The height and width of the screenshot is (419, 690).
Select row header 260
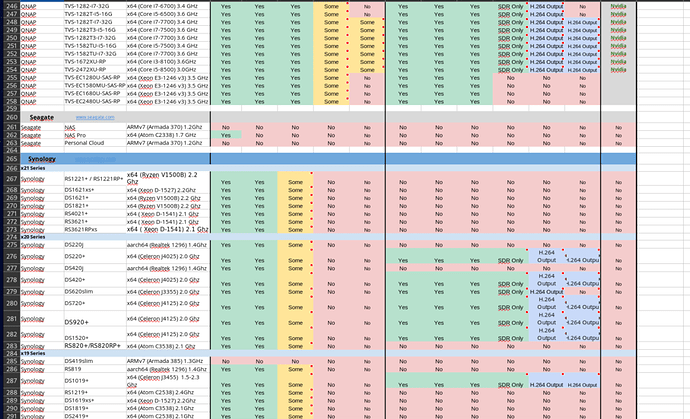(11, 118)
